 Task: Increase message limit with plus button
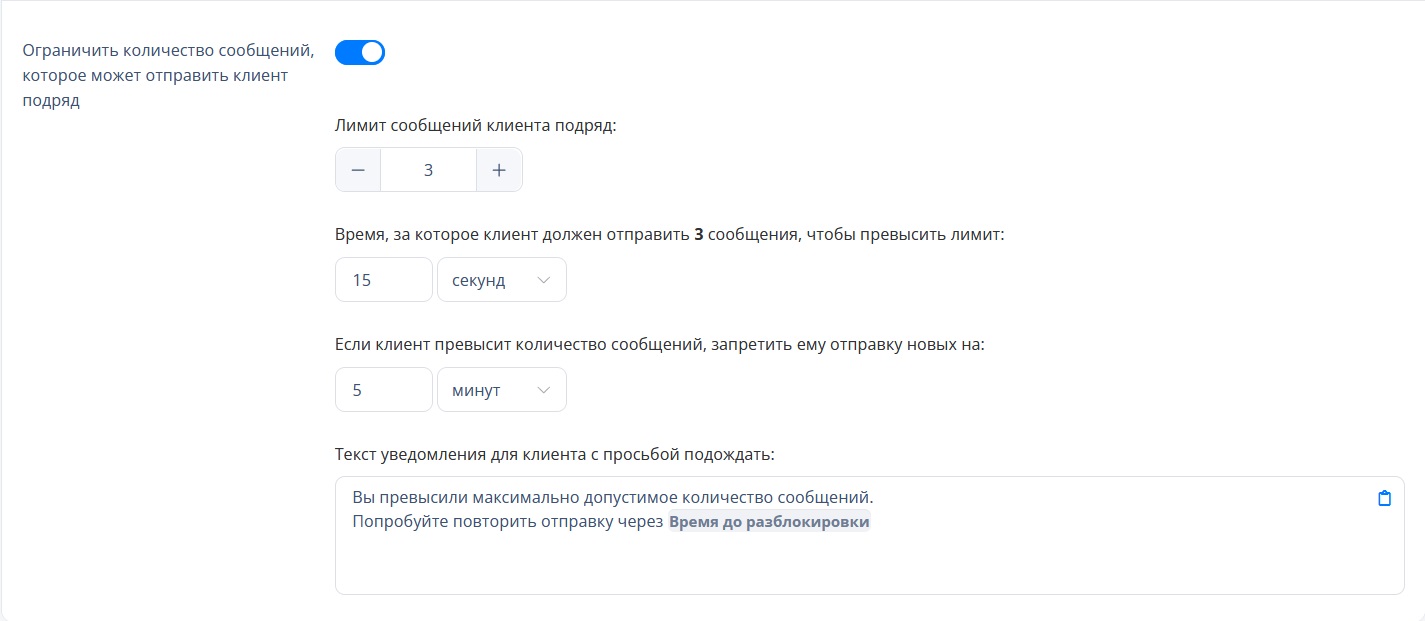pos(499,170)
